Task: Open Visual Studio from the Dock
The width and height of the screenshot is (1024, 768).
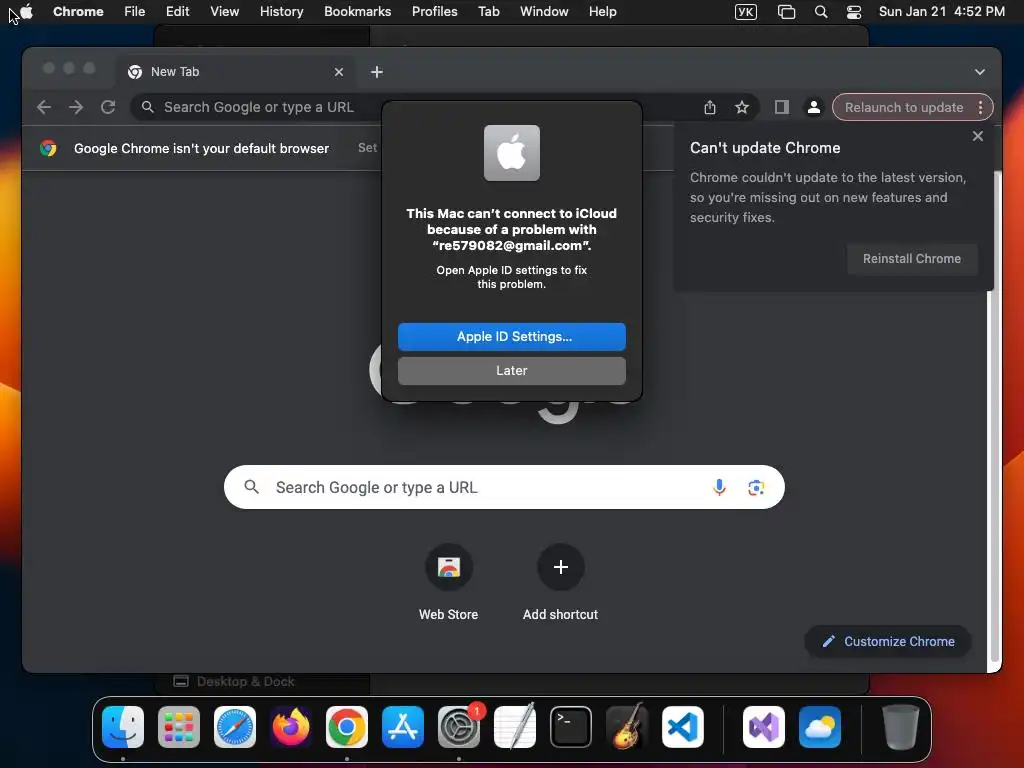Action: pos(764,727)
